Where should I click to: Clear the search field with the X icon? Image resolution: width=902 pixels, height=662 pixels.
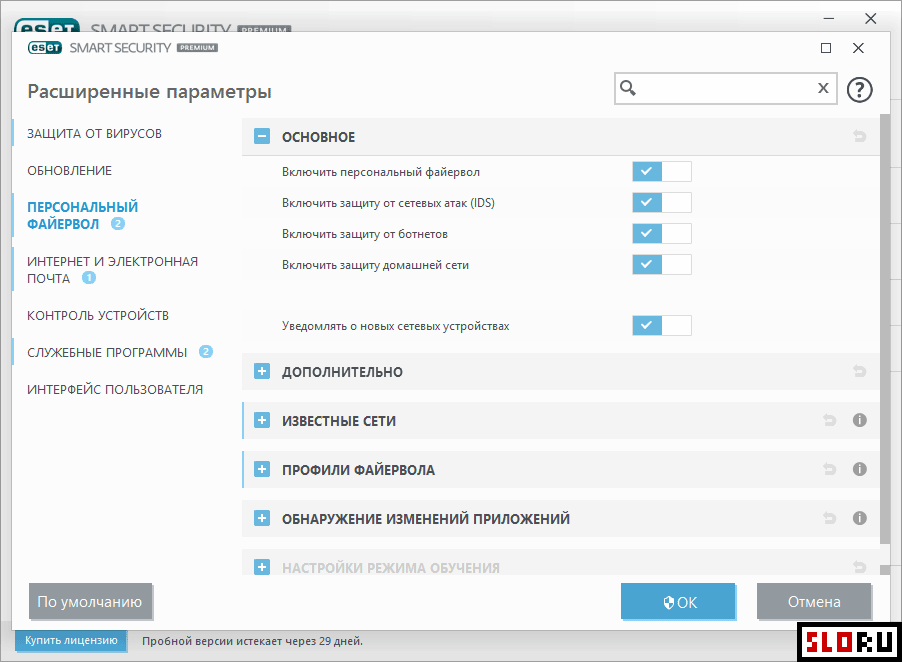[x=823, y=88]
